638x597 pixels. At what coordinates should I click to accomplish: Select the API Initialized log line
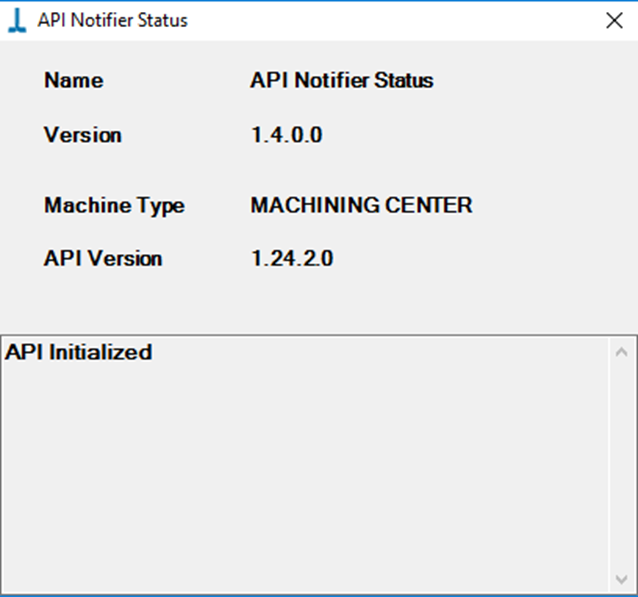(79, 352)
